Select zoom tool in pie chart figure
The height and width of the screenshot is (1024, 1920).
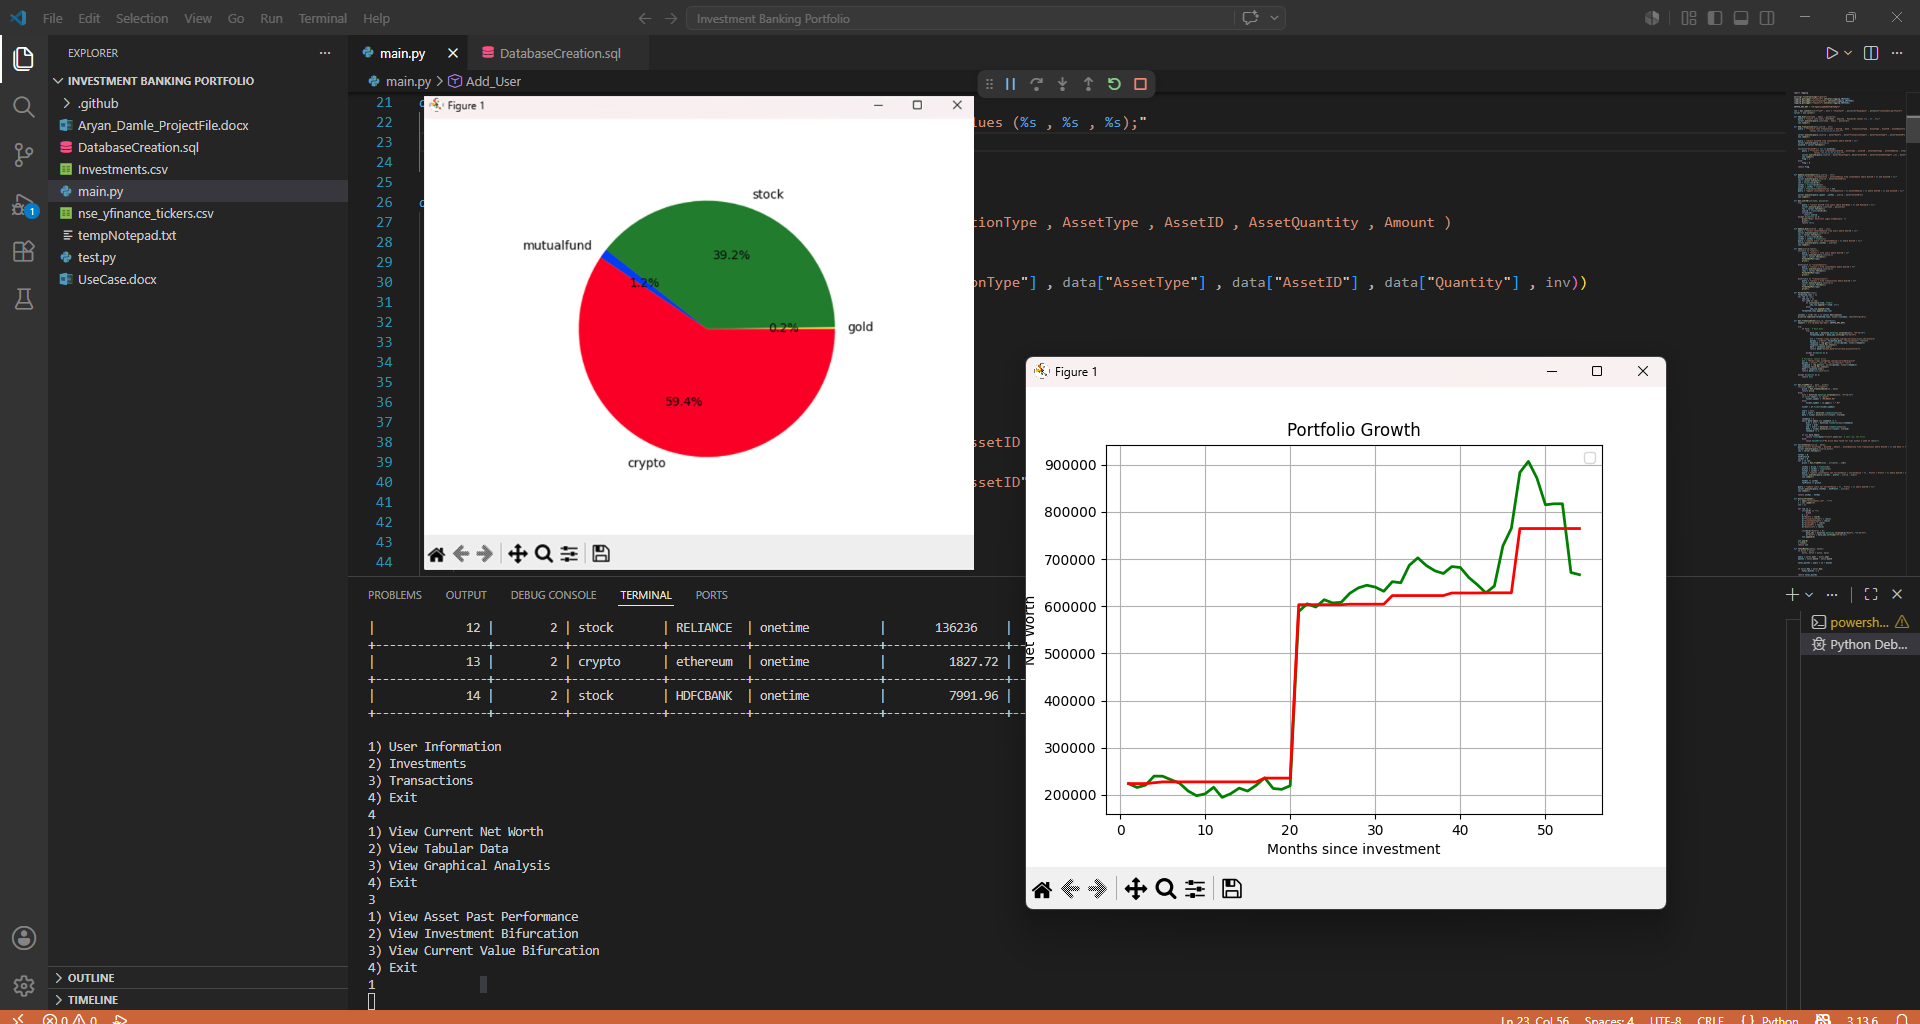point(544,553)
